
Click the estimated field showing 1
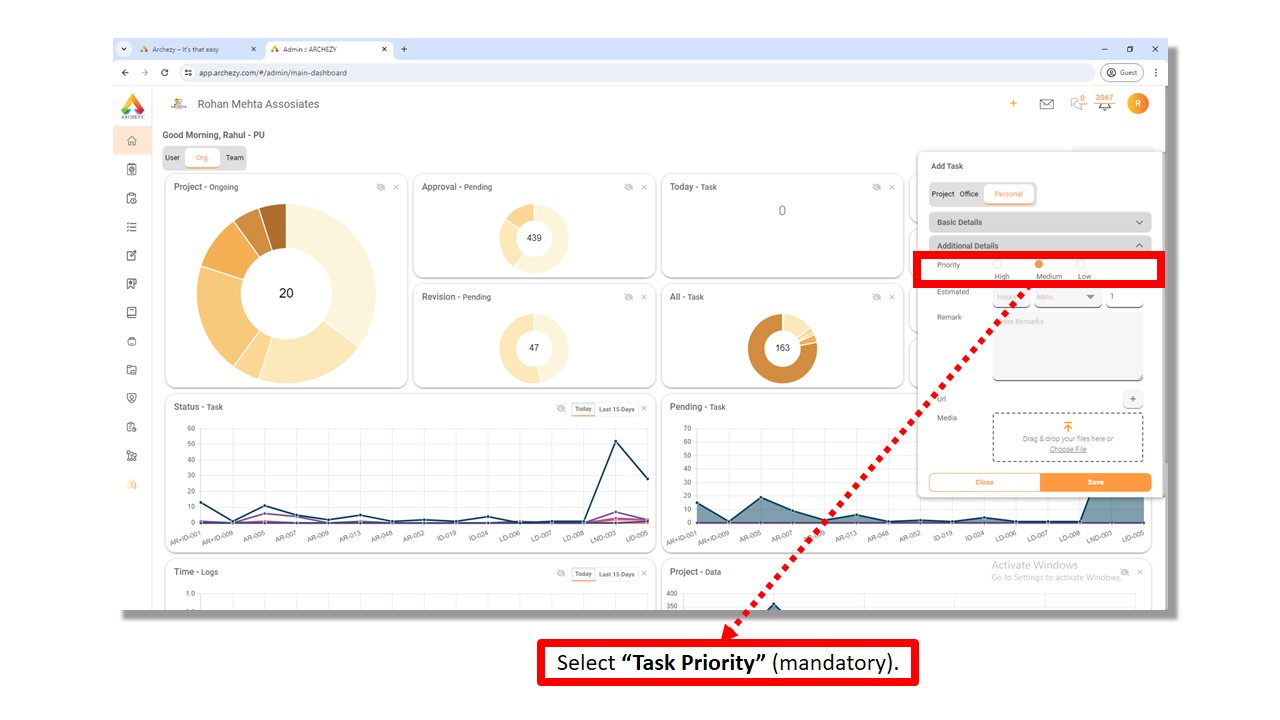tap(1124, 297)
